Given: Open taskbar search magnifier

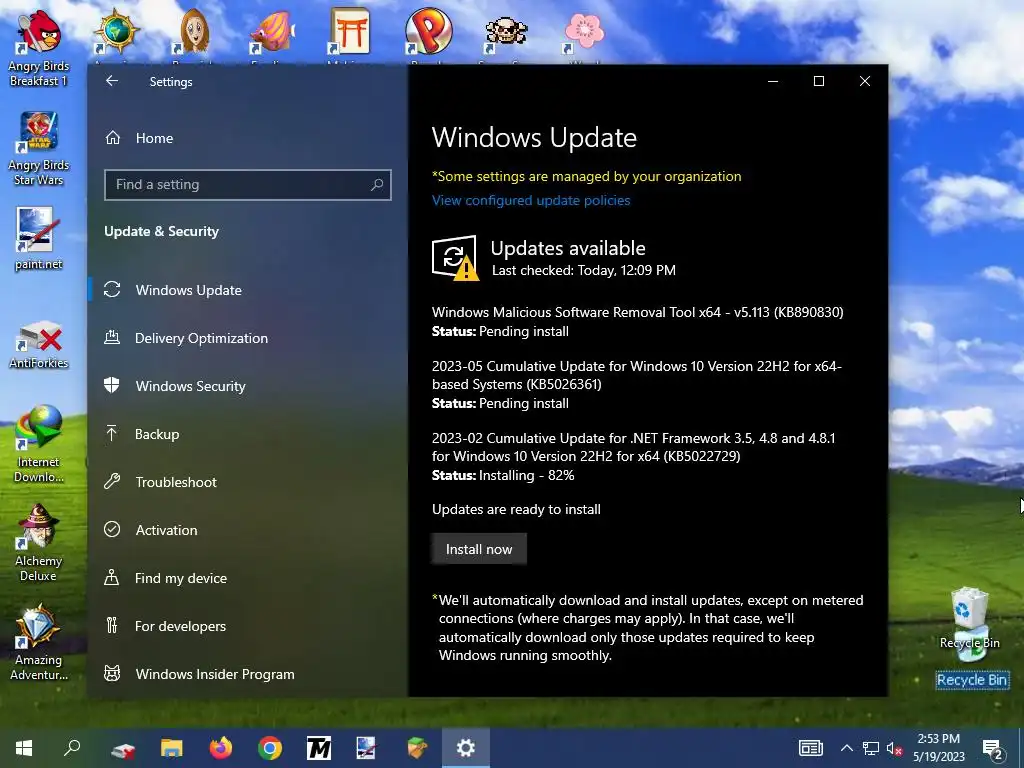Looking at the screenshot, I should [x=72, y=748].
